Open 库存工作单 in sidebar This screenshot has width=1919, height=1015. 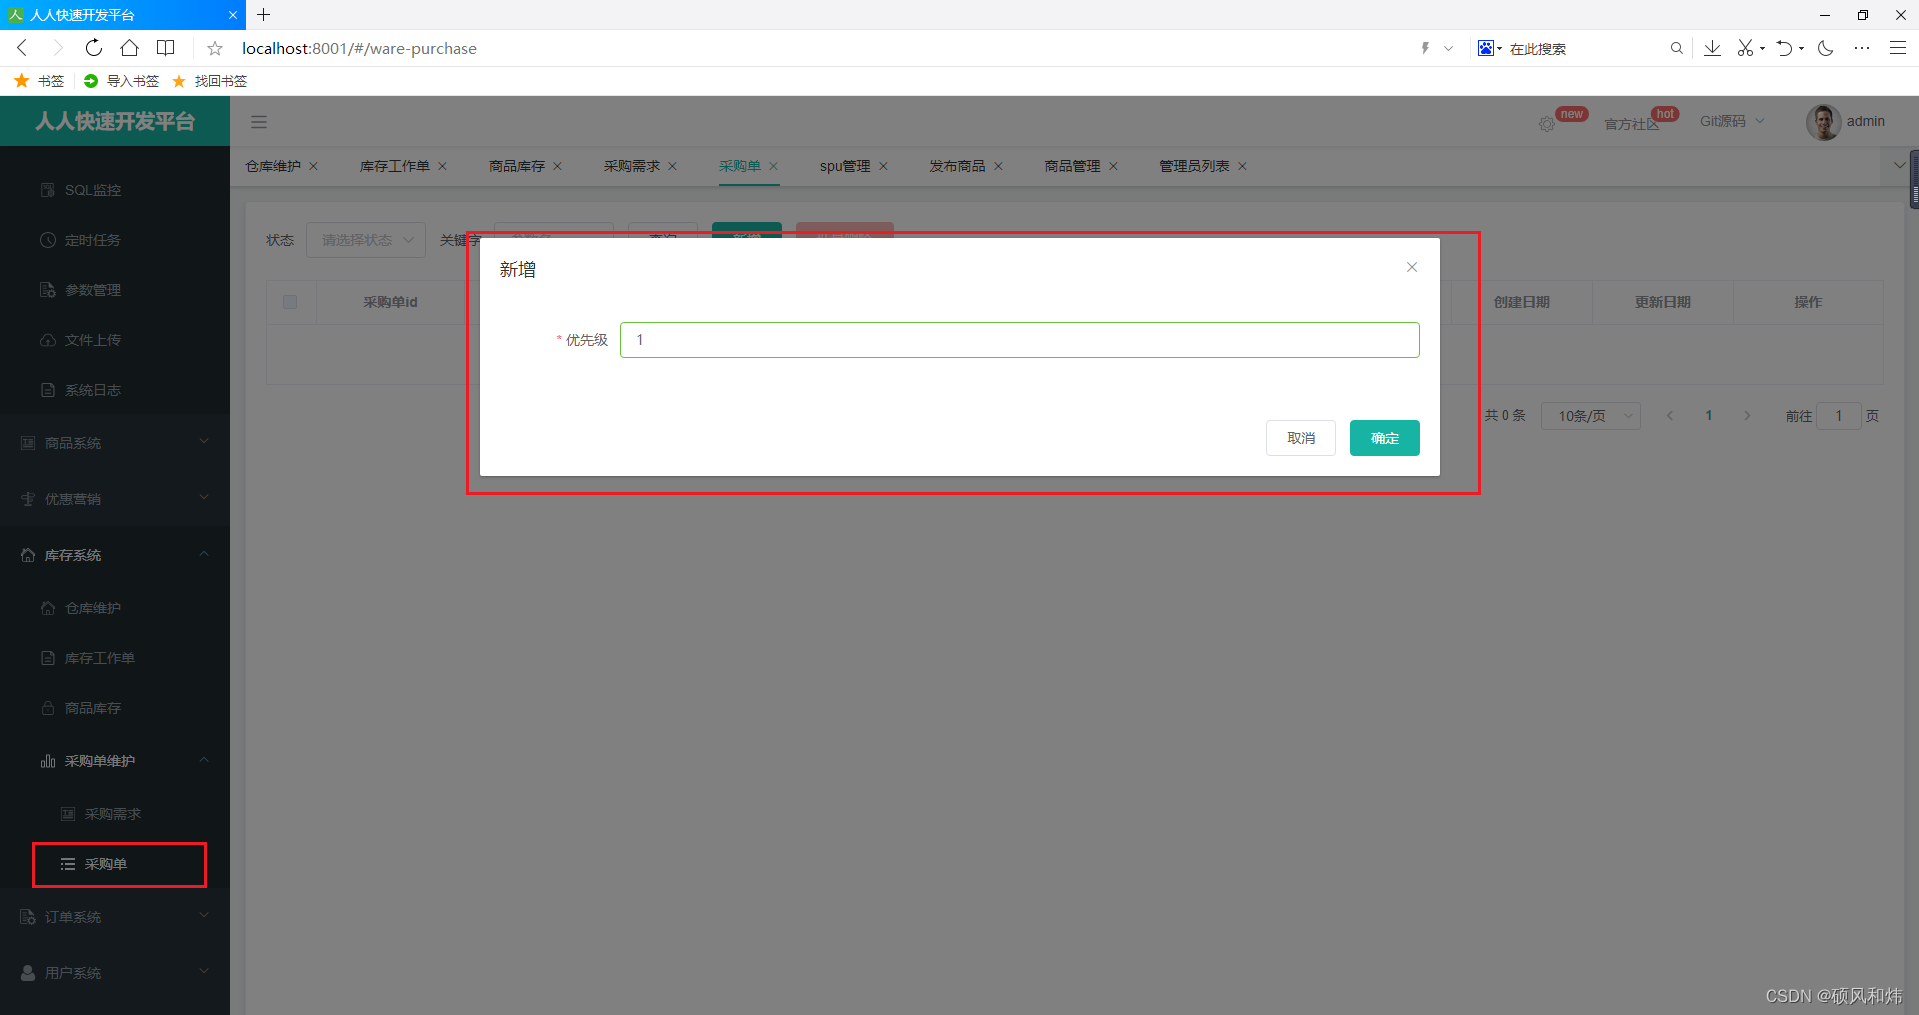click(x=115, y=658)
